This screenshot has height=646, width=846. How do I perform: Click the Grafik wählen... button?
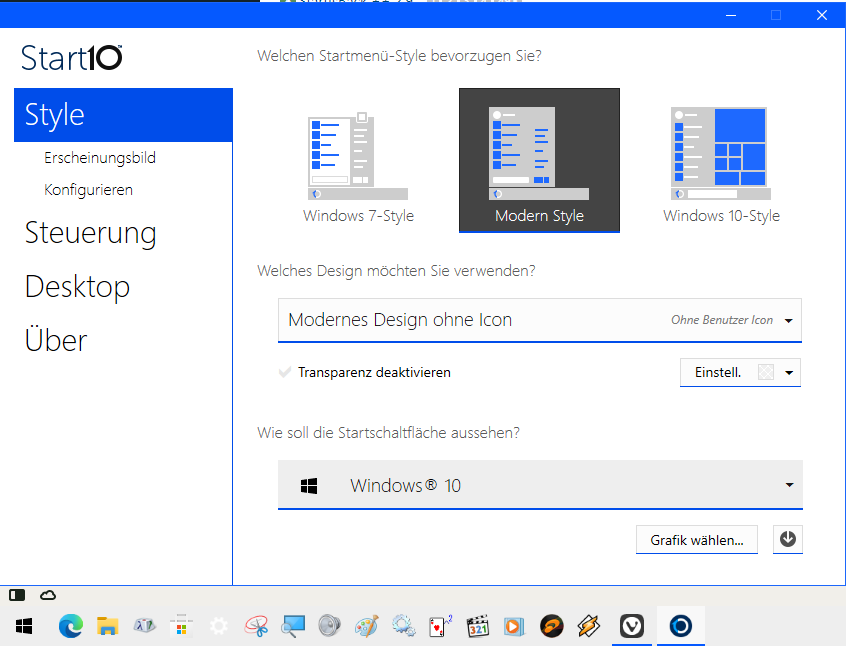coord(697,540)
